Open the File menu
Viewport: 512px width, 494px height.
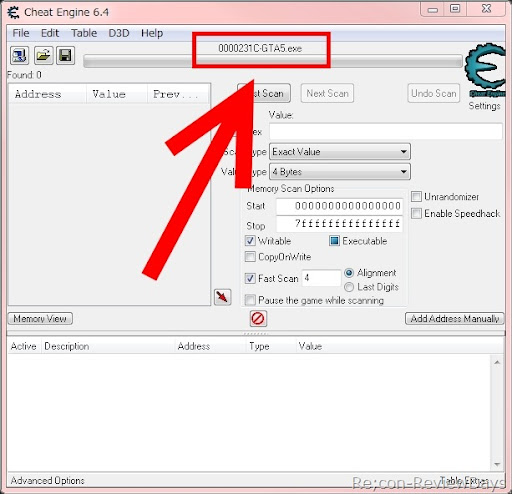[x=21, y=33]
